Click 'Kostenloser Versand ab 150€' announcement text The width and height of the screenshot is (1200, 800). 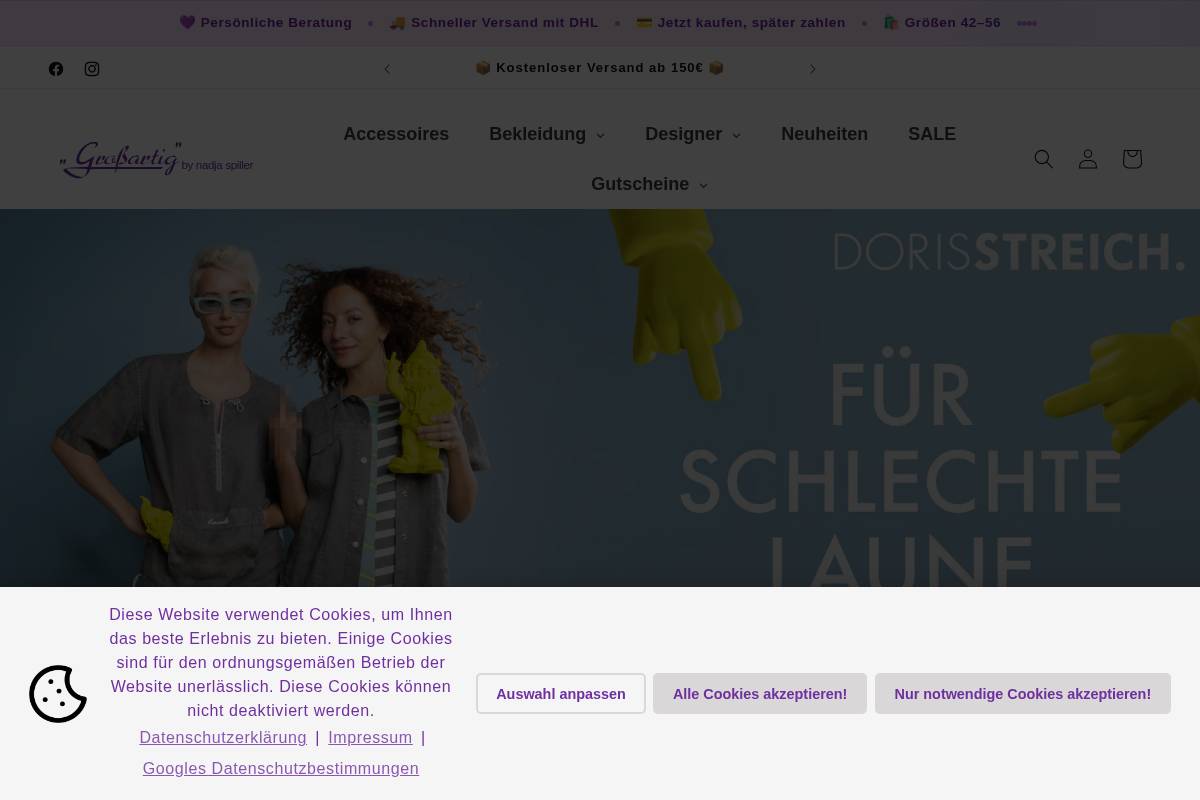click(600, 68)
